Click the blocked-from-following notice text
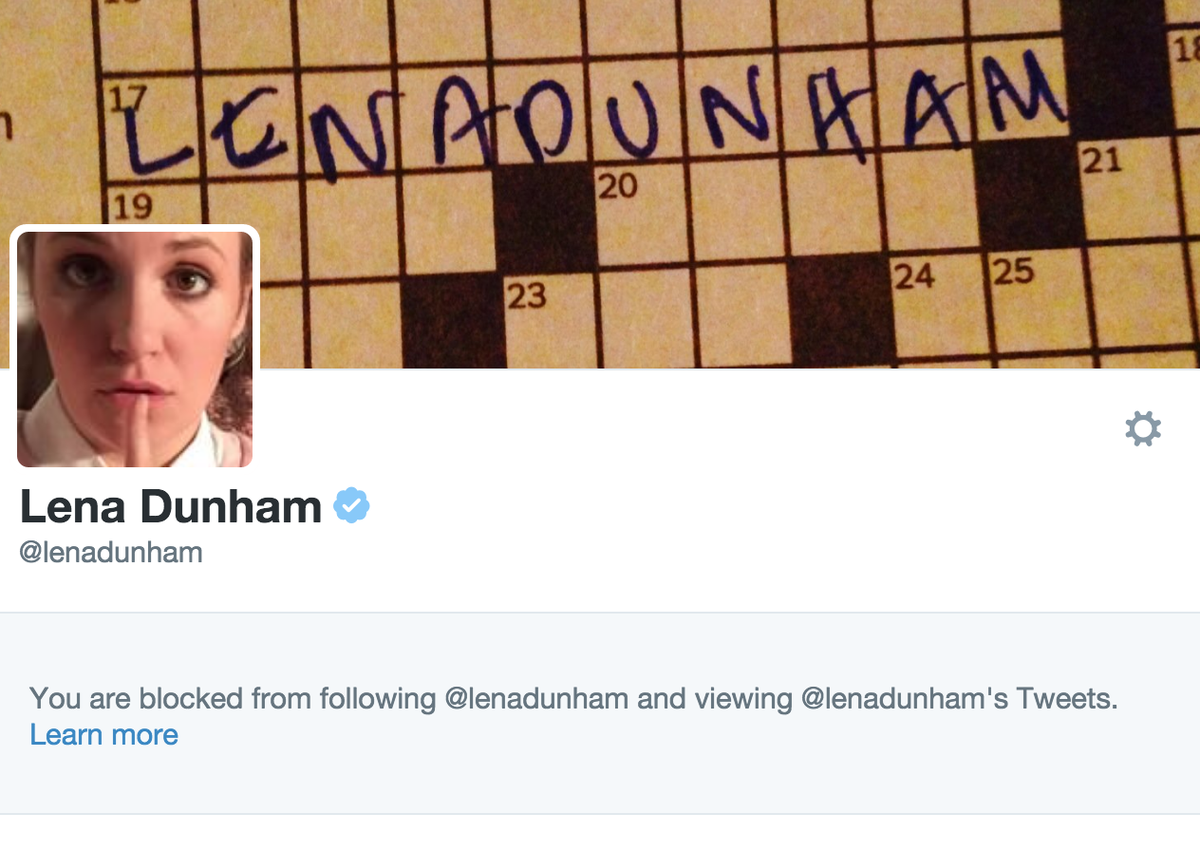 [573, 698]
